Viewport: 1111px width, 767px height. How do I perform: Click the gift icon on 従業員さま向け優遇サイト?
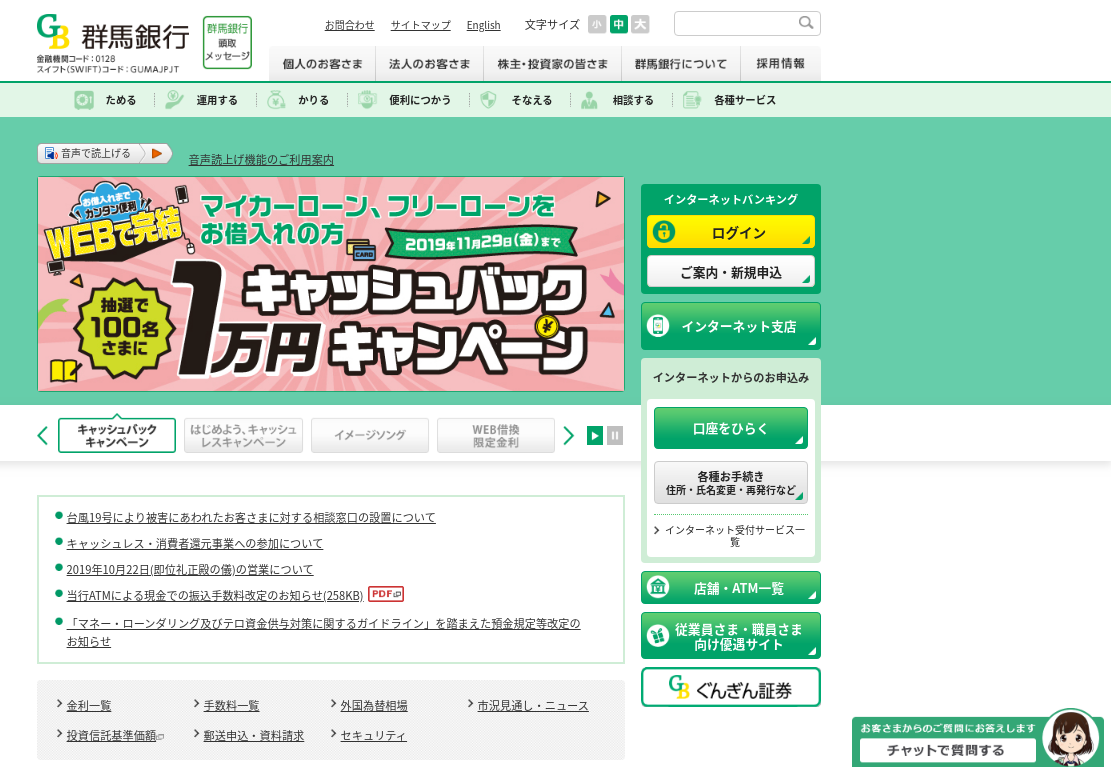658,635
